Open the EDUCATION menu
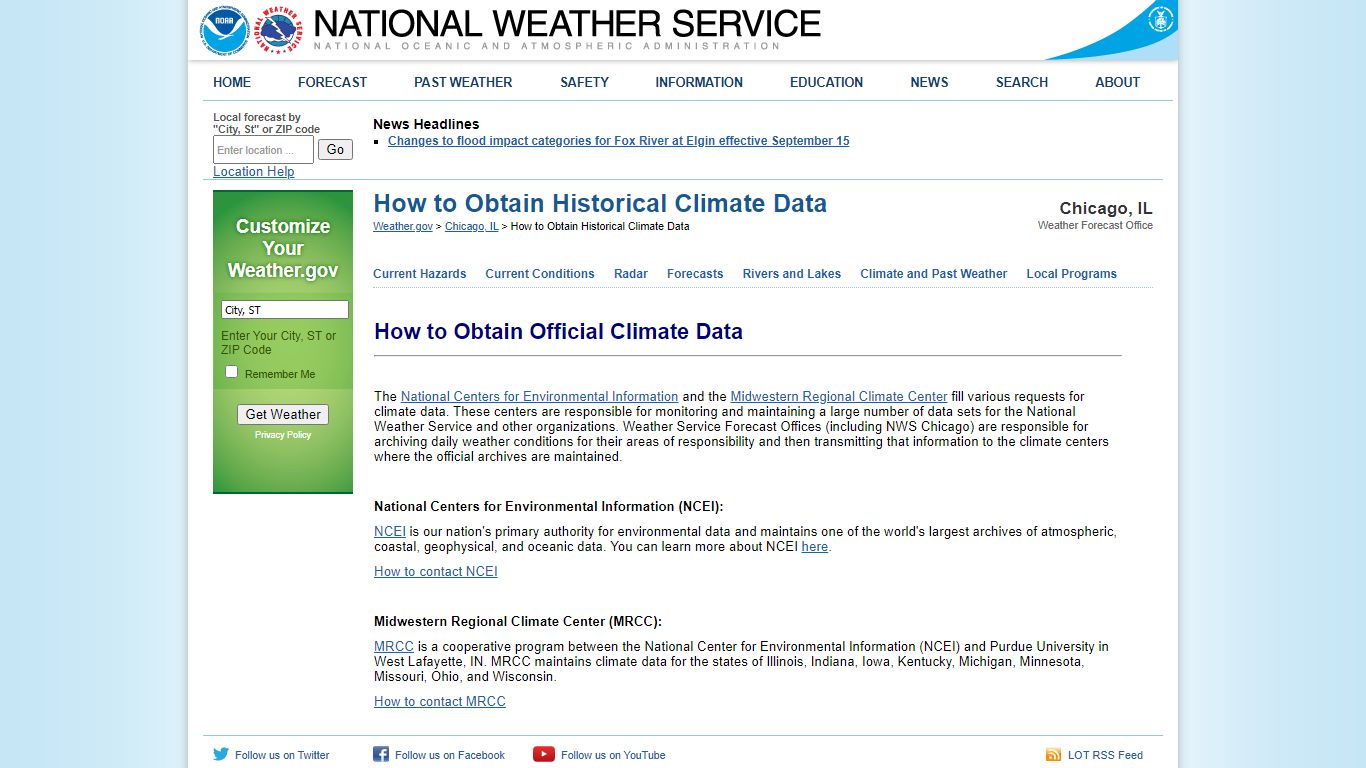The image size is (1366, 768). tap(826, 82)
